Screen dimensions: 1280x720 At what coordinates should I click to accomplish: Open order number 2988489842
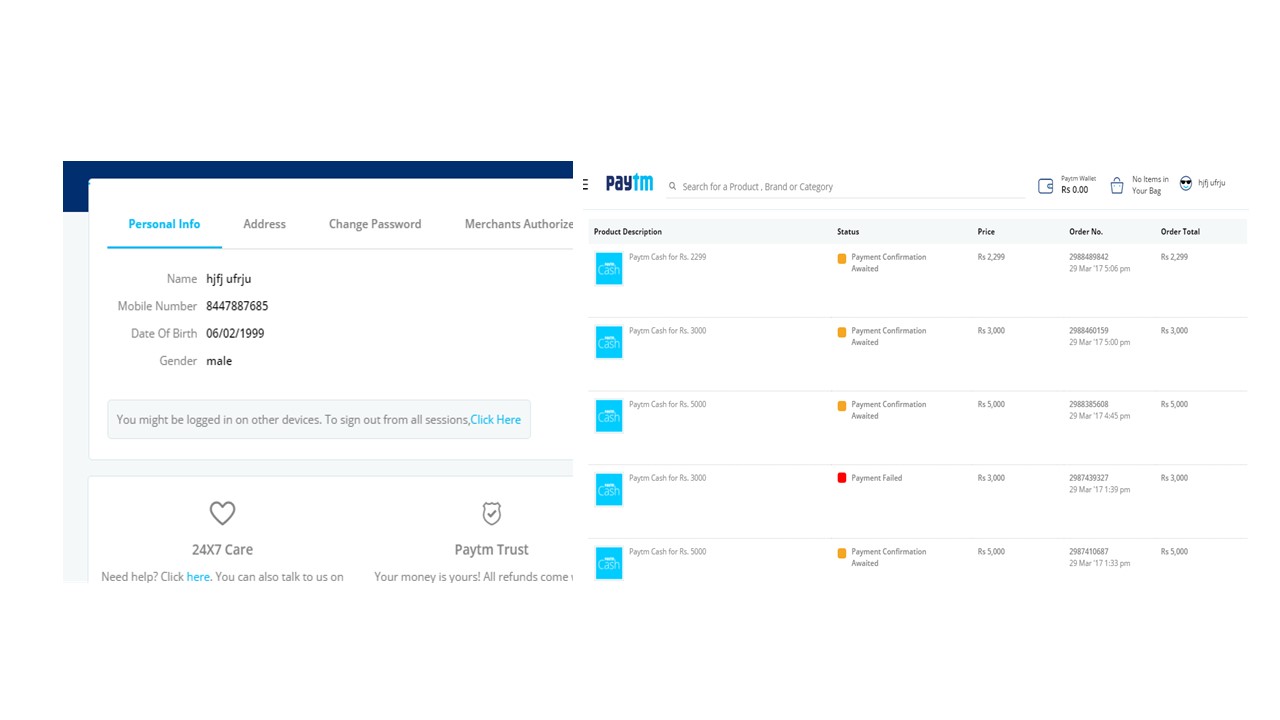(x=1088, y=257)
